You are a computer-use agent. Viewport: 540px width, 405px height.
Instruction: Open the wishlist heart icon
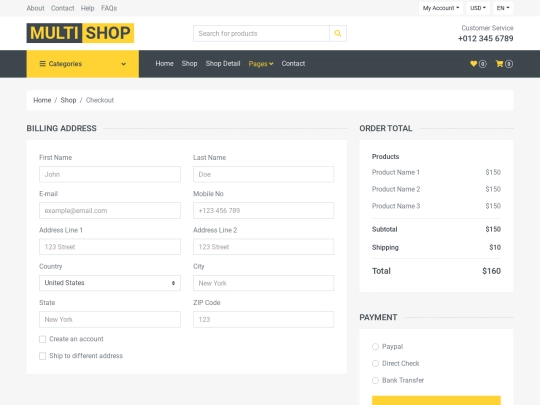point(474,64)
